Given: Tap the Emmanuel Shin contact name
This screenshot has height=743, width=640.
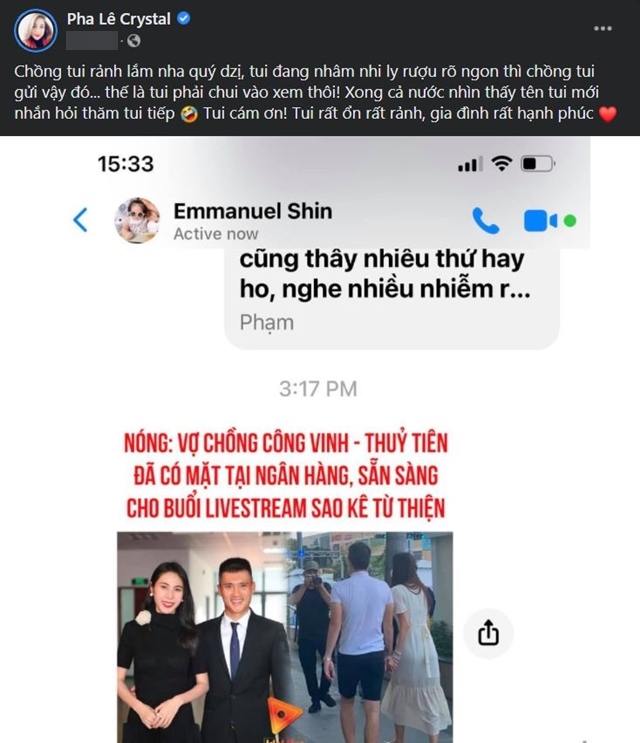Looking at the screenshot, I should [x=252, y=211].
